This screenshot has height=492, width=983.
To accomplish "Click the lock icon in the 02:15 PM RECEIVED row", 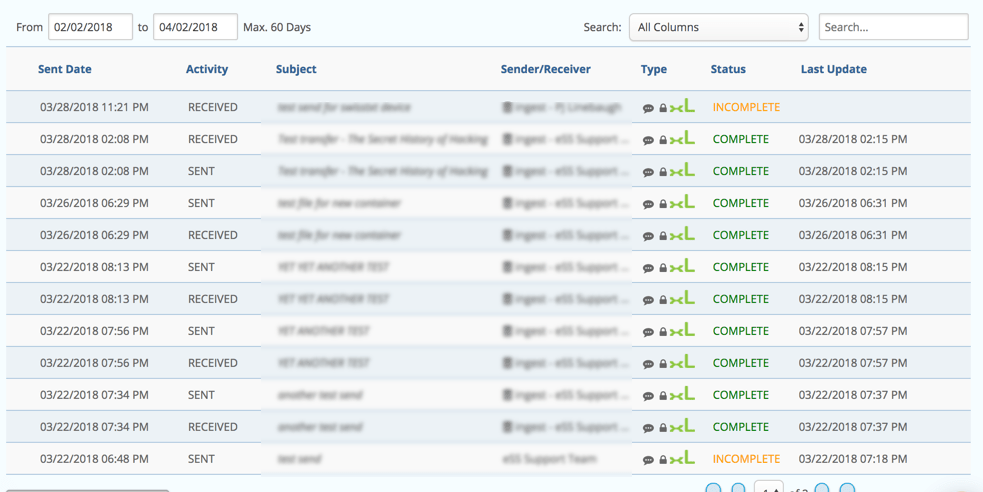I will [x=662, y=140].
